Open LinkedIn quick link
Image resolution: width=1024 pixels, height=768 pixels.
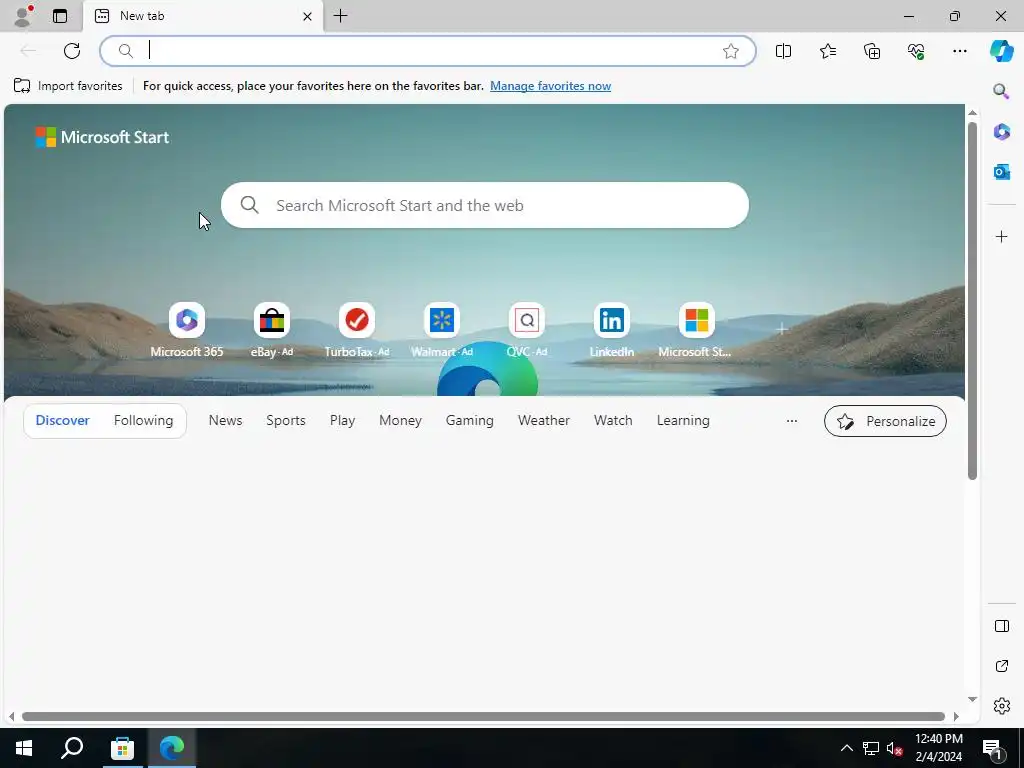pos(611,330)
